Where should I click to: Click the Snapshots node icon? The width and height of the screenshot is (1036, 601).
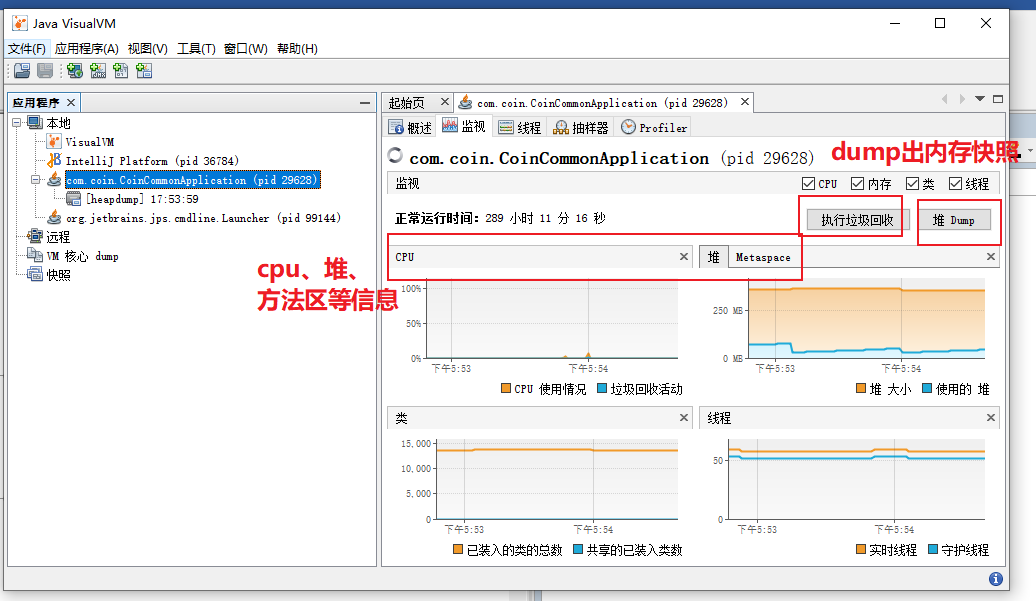pyautogui.click(x=35, y=275)
